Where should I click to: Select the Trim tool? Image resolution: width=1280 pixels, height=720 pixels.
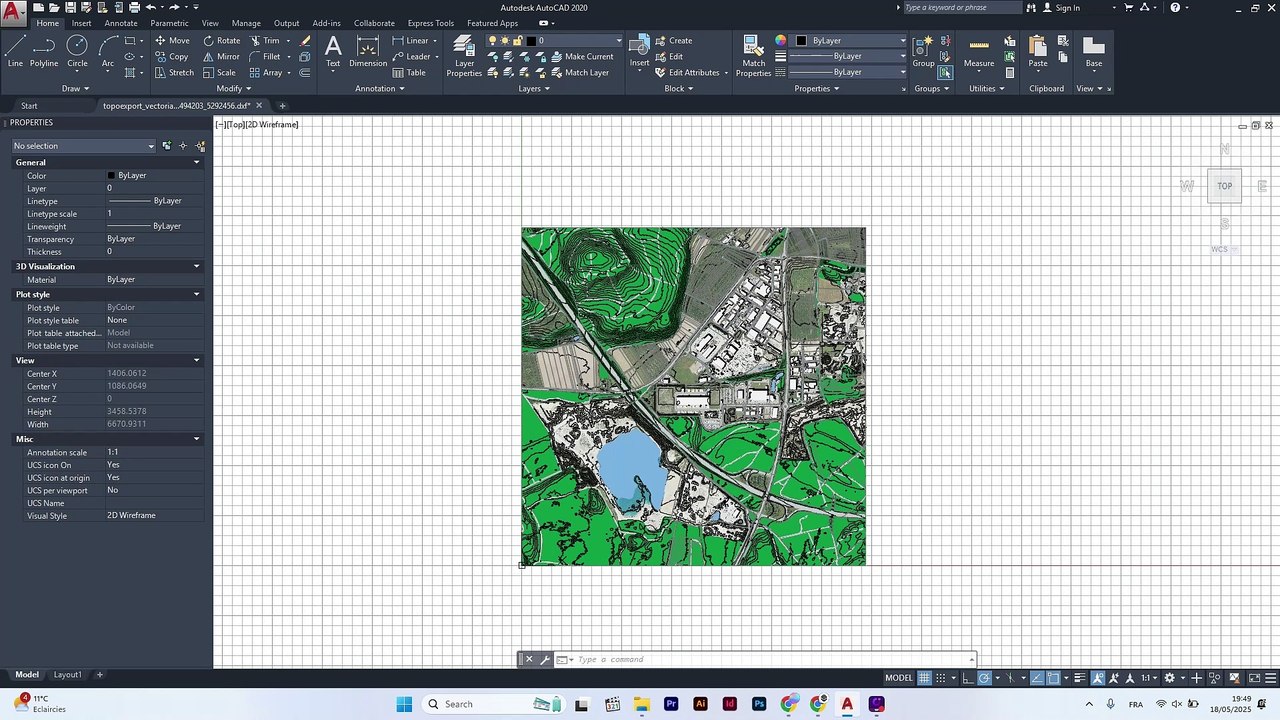(265, 41)
